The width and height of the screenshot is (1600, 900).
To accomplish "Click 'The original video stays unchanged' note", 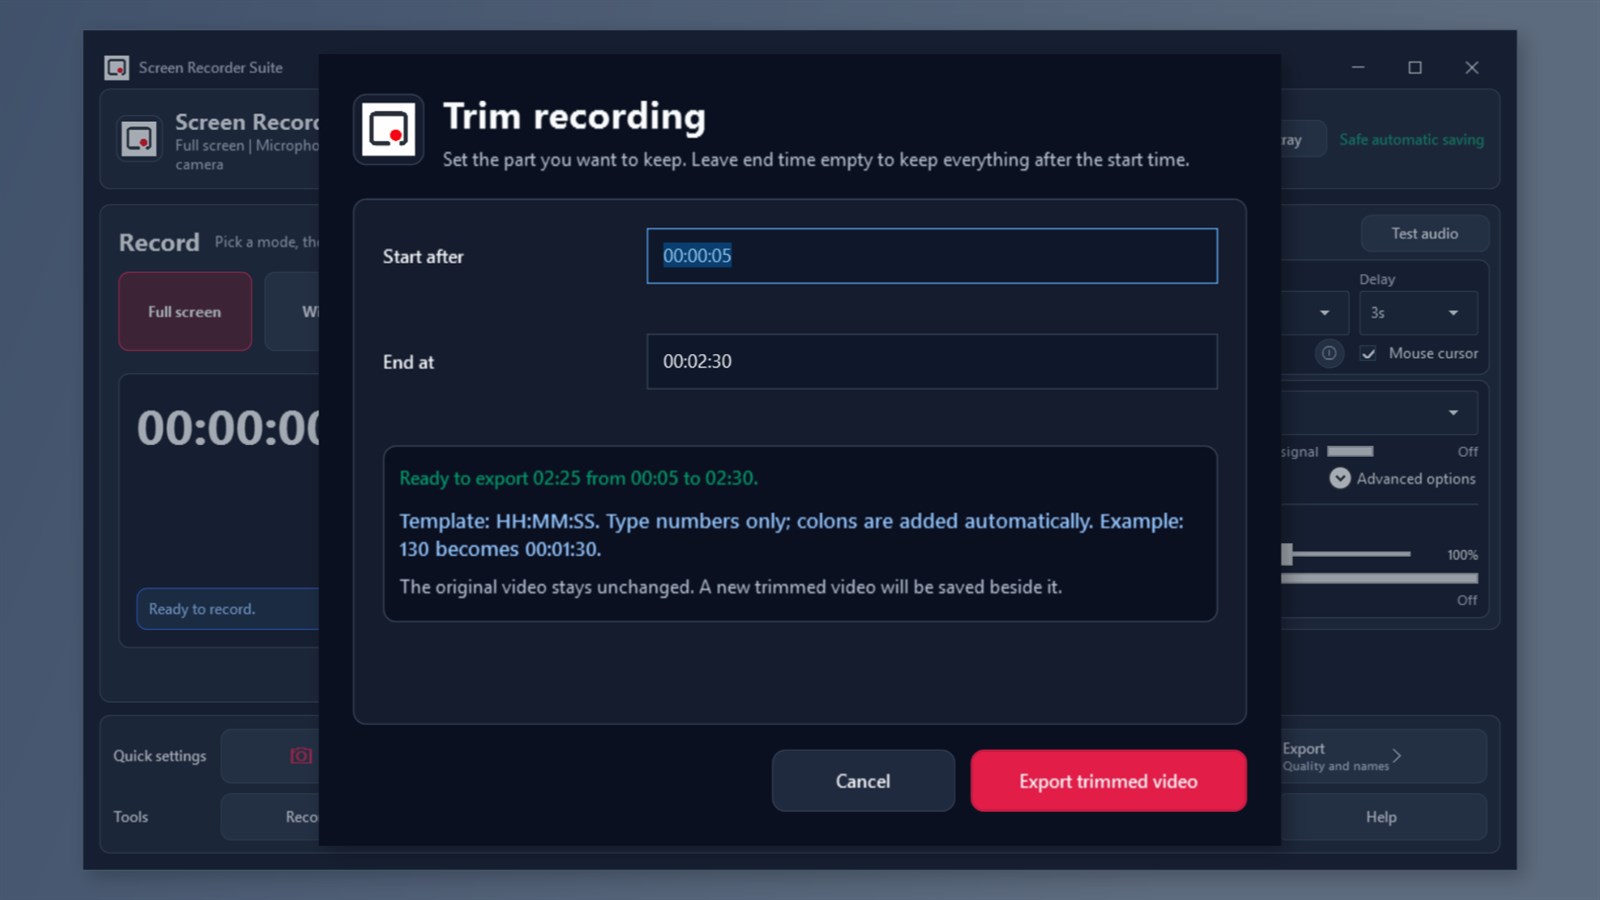I will (731, 587).
